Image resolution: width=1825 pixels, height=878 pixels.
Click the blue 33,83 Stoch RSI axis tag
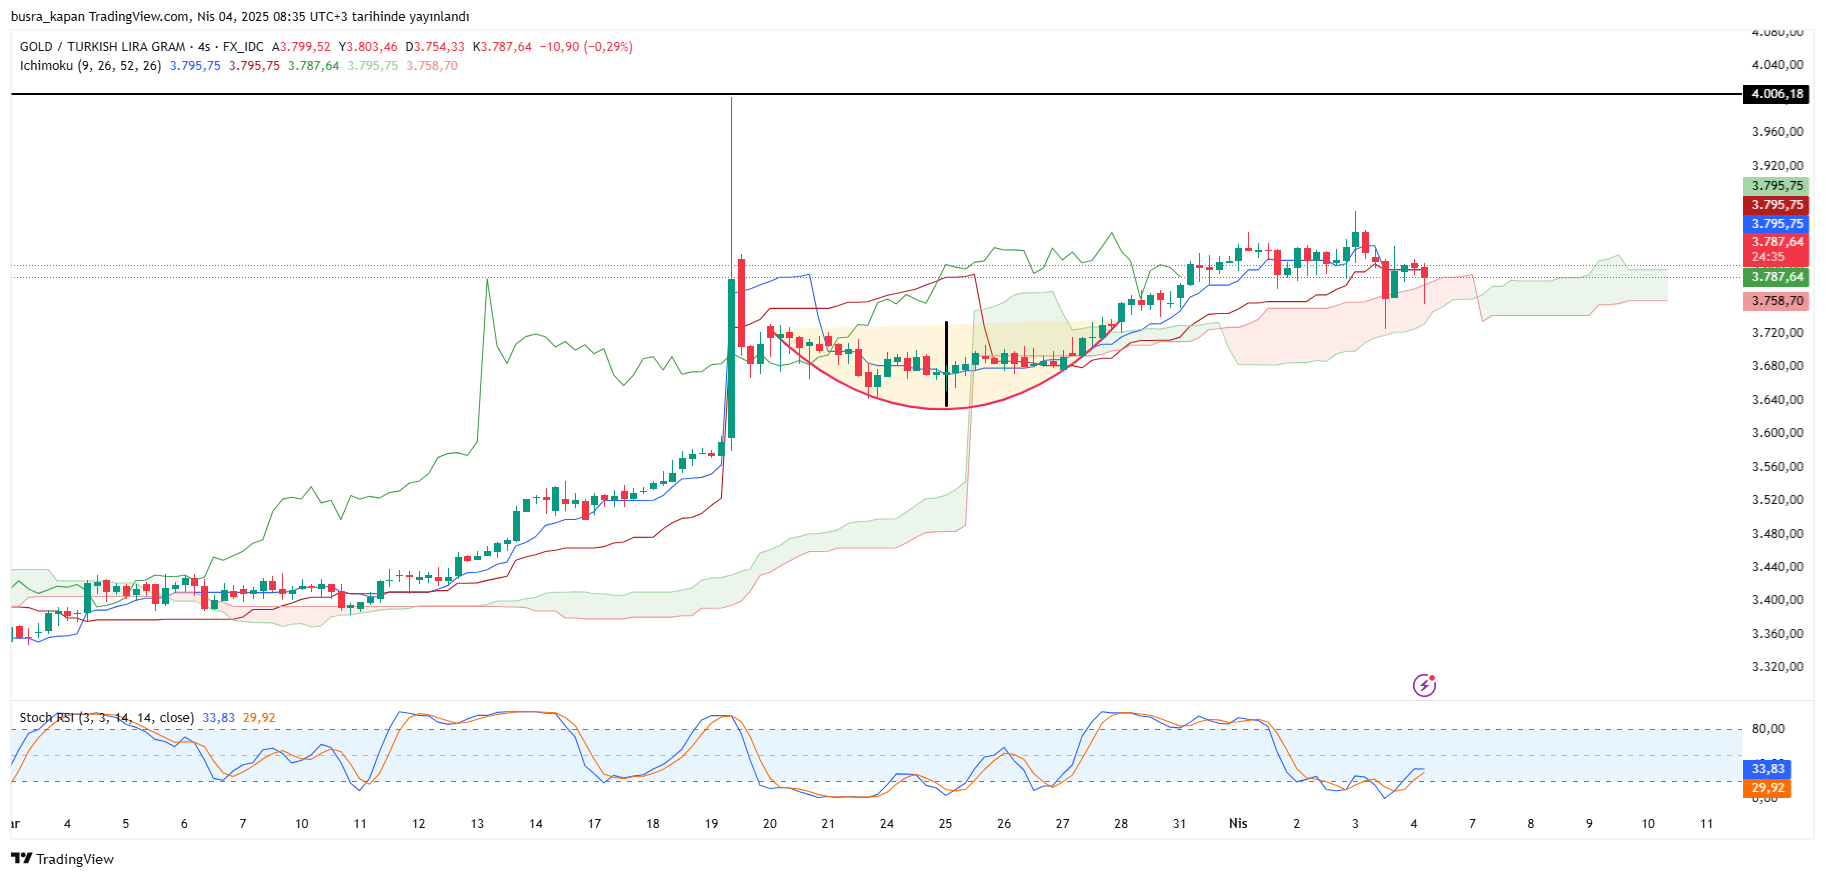[x=1768, y=769]
